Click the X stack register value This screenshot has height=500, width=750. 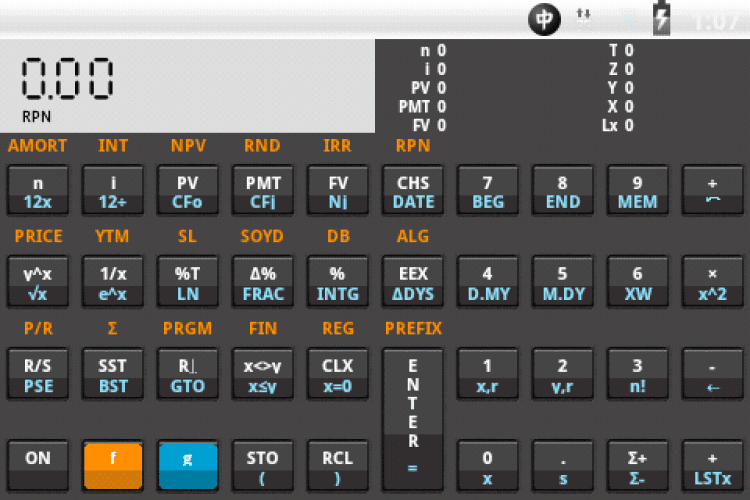click(x=629, y=106)
